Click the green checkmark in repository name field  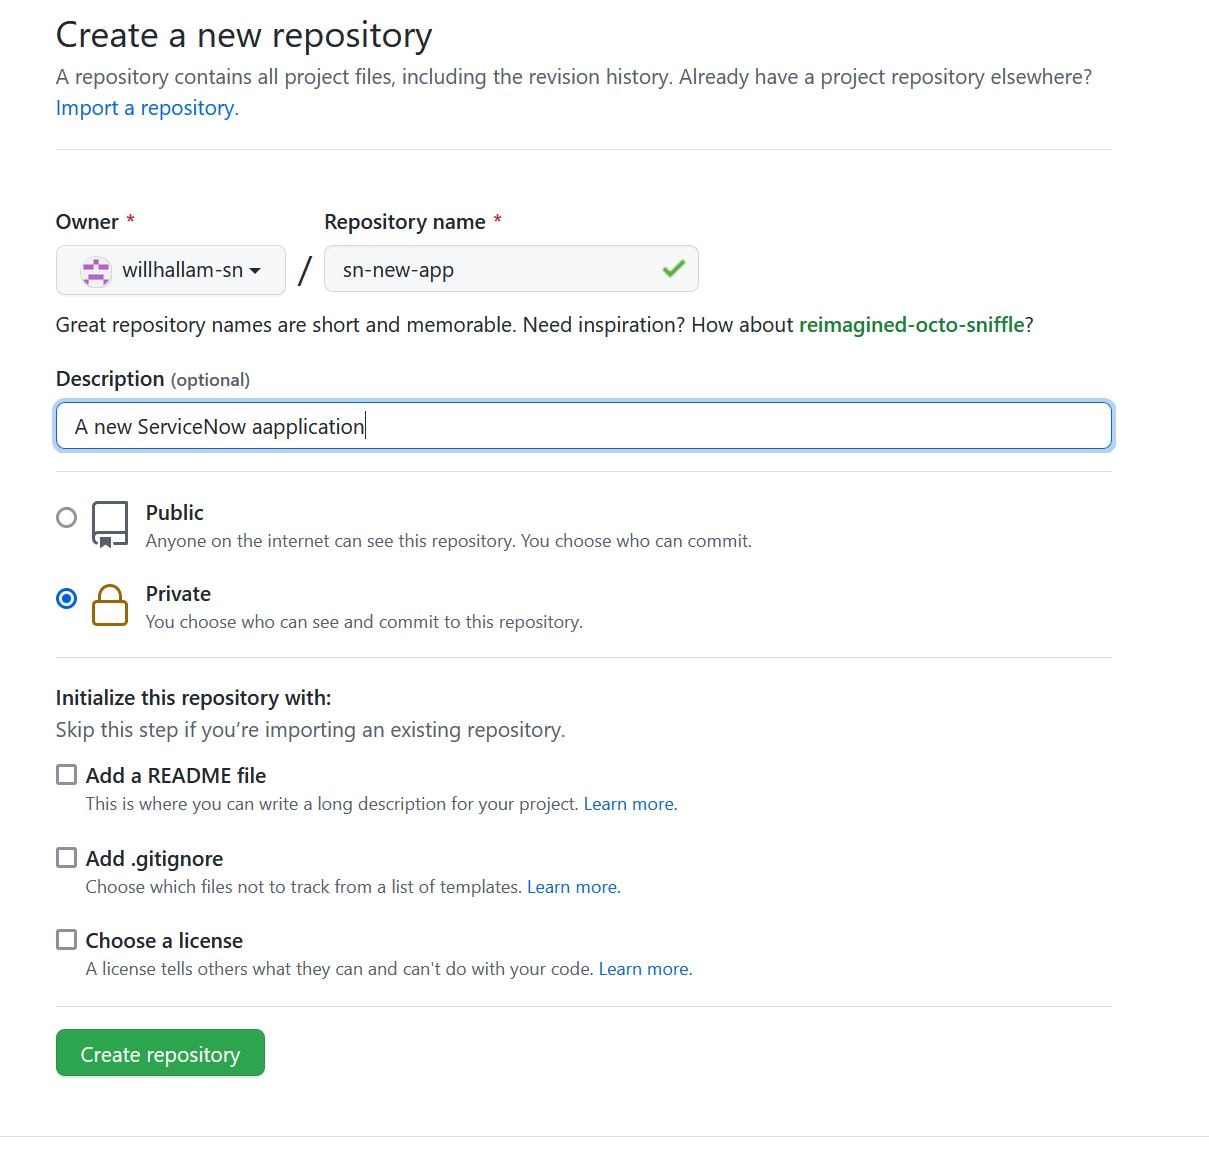674,269
